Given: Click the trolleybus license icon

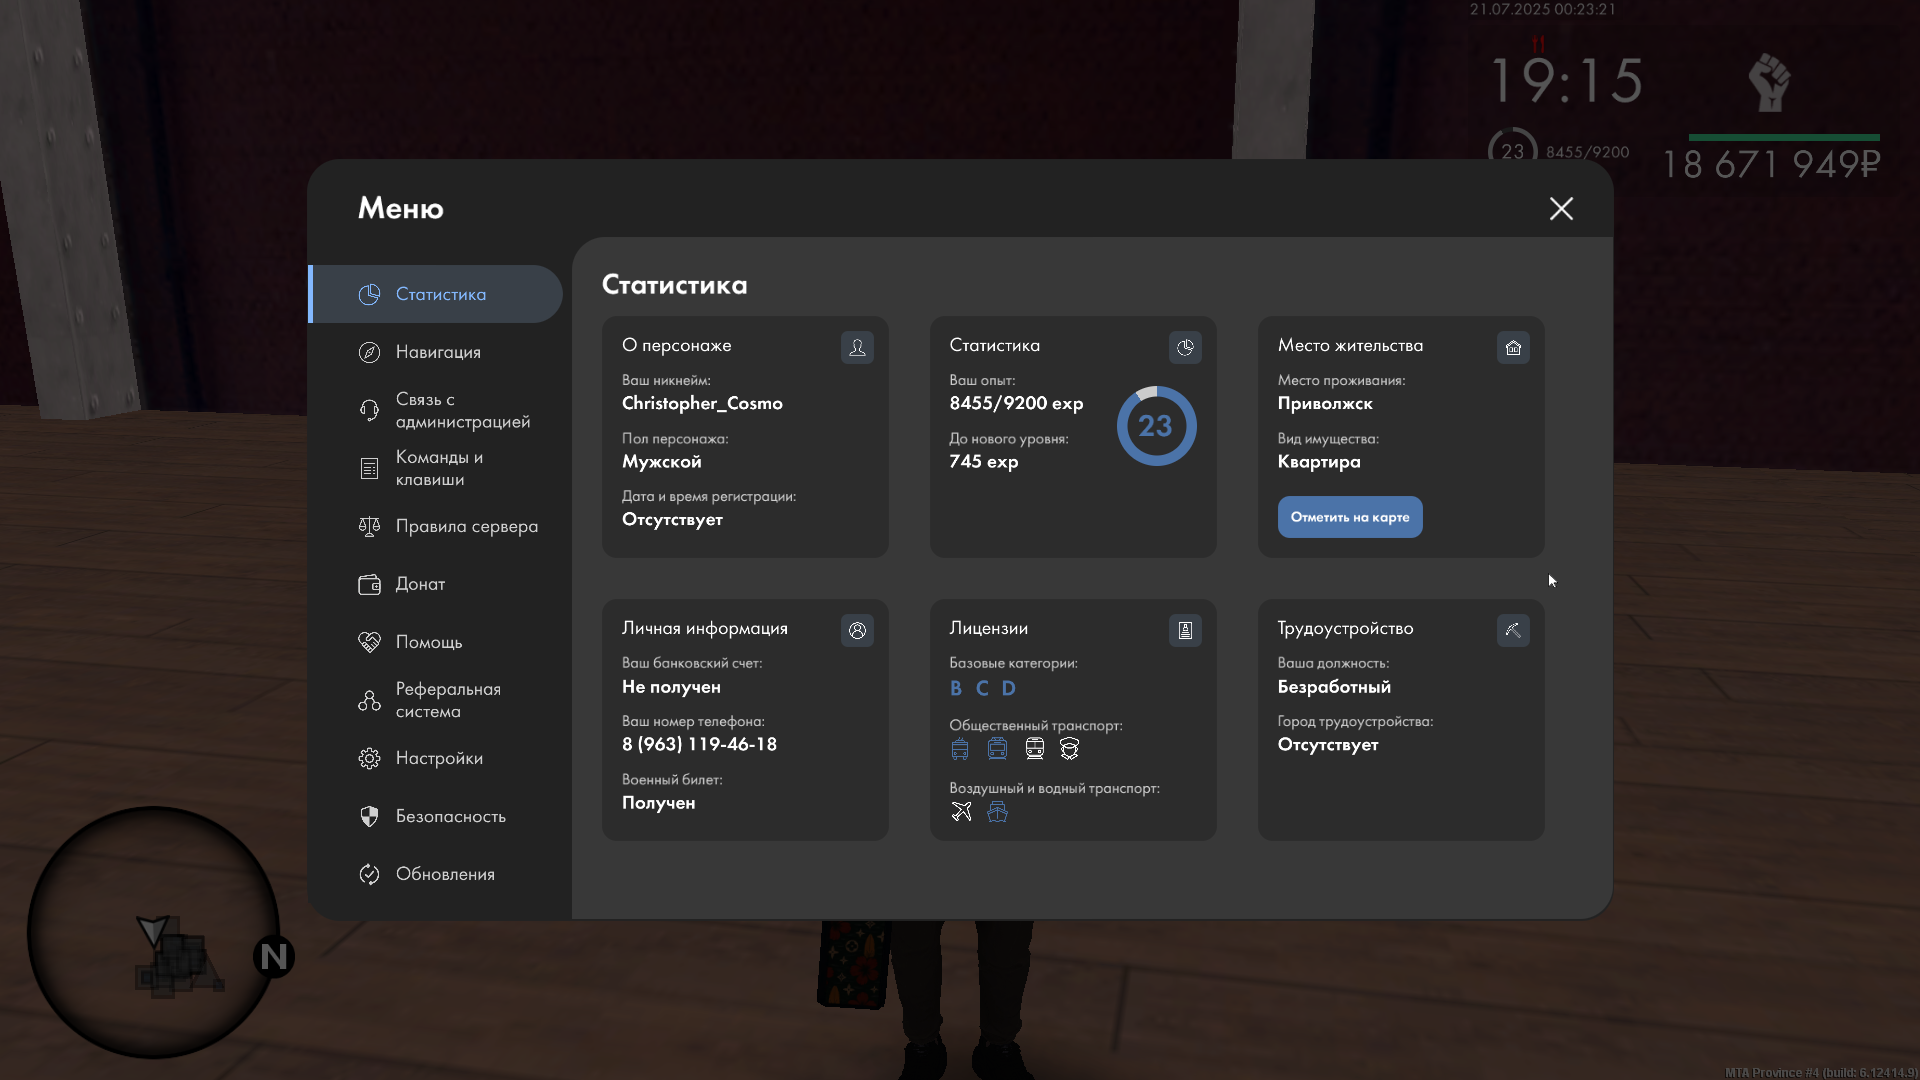Looking at the screenshot, I should (997, 749).
